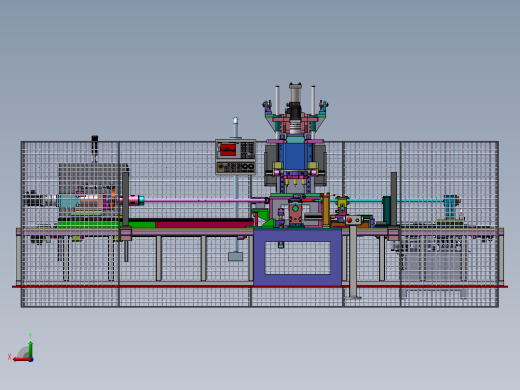Screen dimensions: 520x390
Task: Select the control panel keypad below red screen
Action: [x=235, y=167]
